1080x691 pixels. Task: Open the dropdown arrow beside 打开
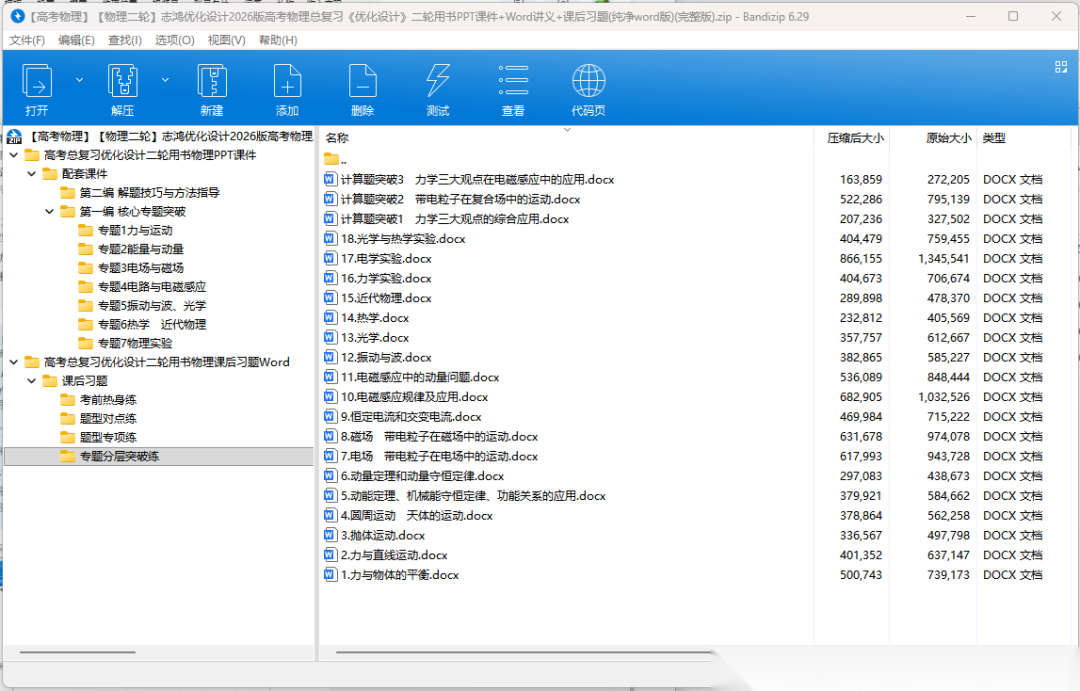point(79,79)
